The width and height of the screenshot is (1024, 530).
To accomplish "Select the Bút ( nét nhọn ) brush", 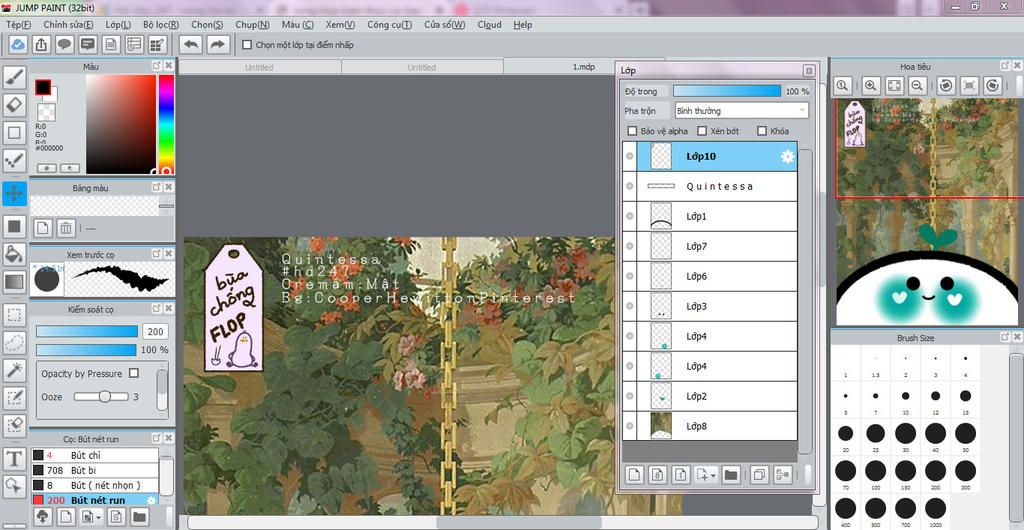I will click(x=95, y=485).
